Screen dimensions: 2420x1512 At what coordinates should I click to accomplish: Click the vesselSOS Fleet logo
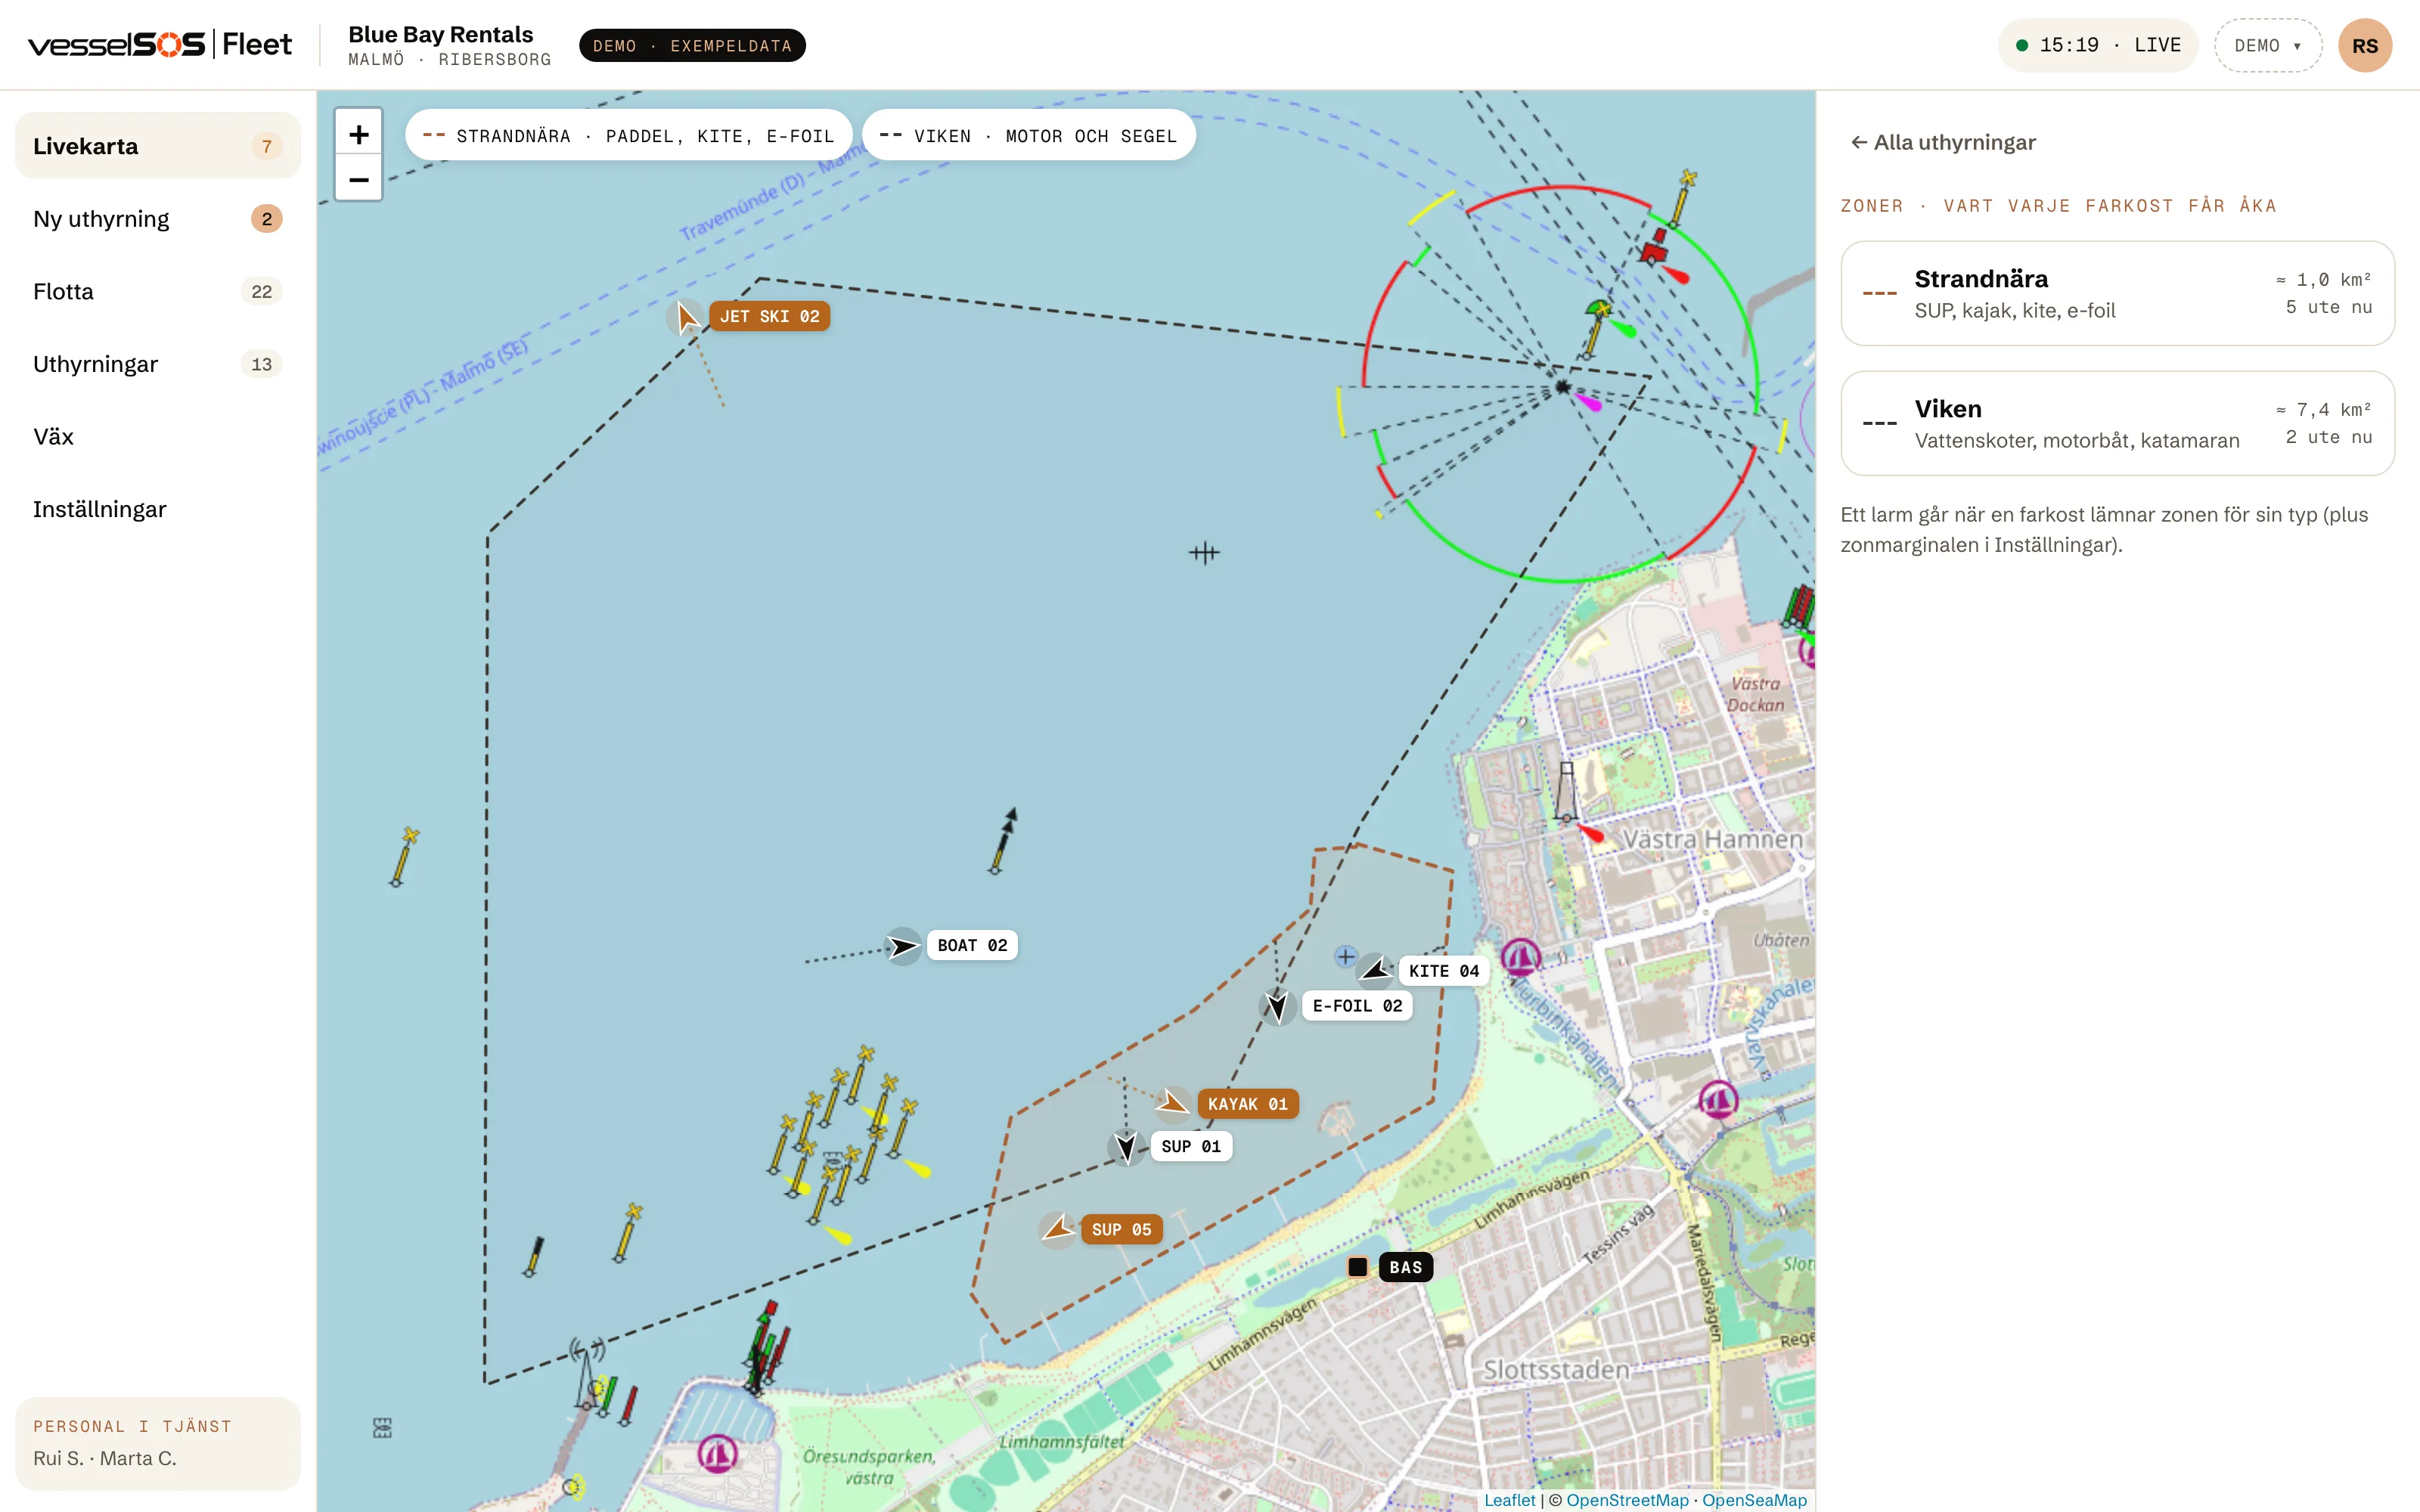tap(160, 45)
